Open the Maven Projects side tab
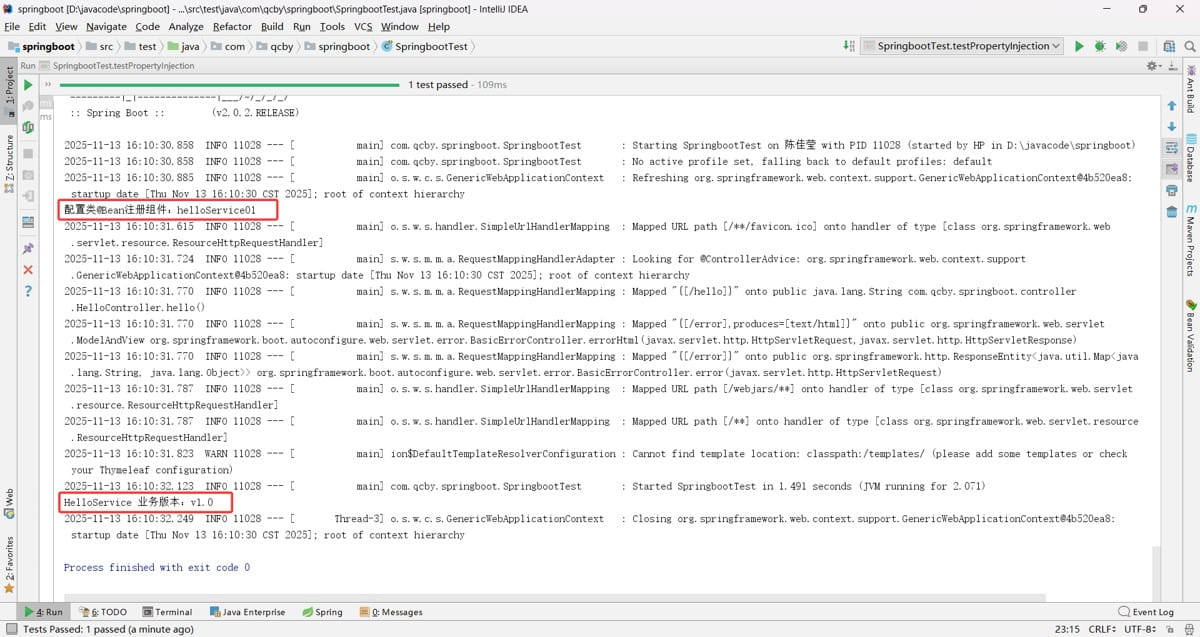 [1191, 240]
